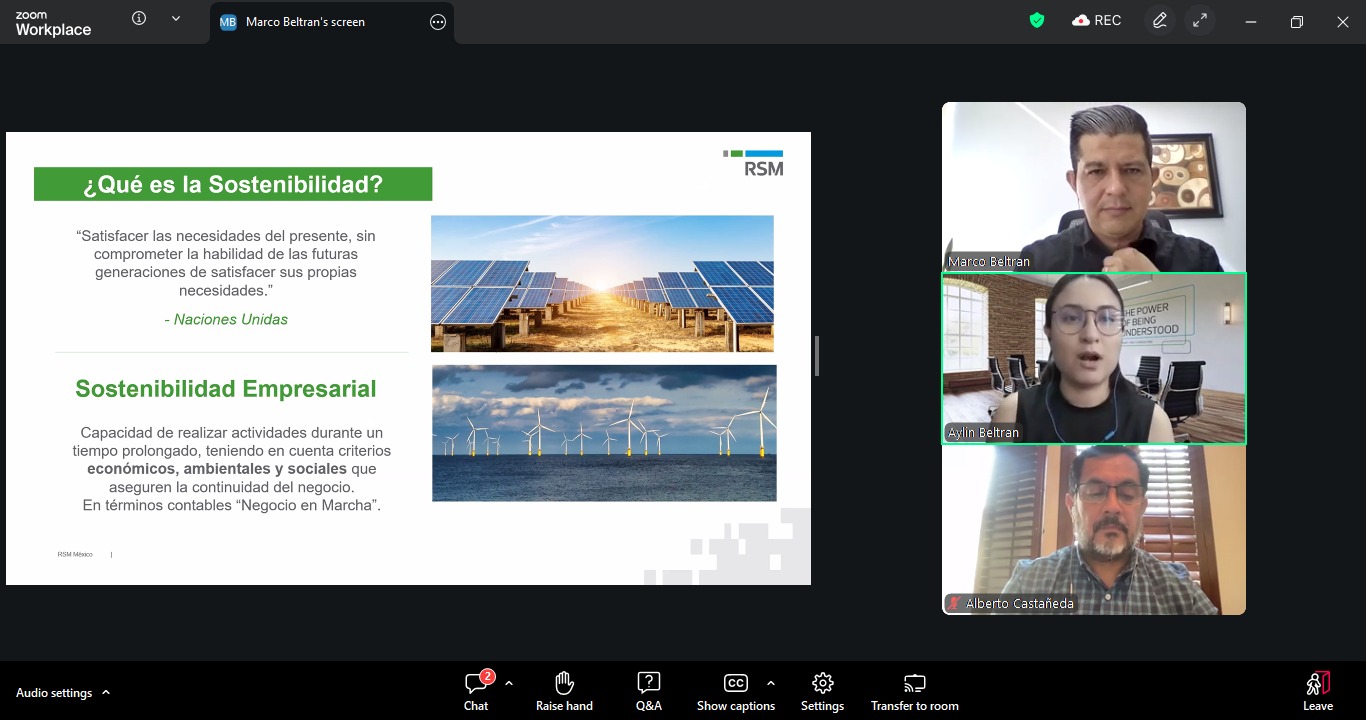Open meeting Settings gear
The height and width of the screenshot is (720, 1366).
tap(823, 691)
